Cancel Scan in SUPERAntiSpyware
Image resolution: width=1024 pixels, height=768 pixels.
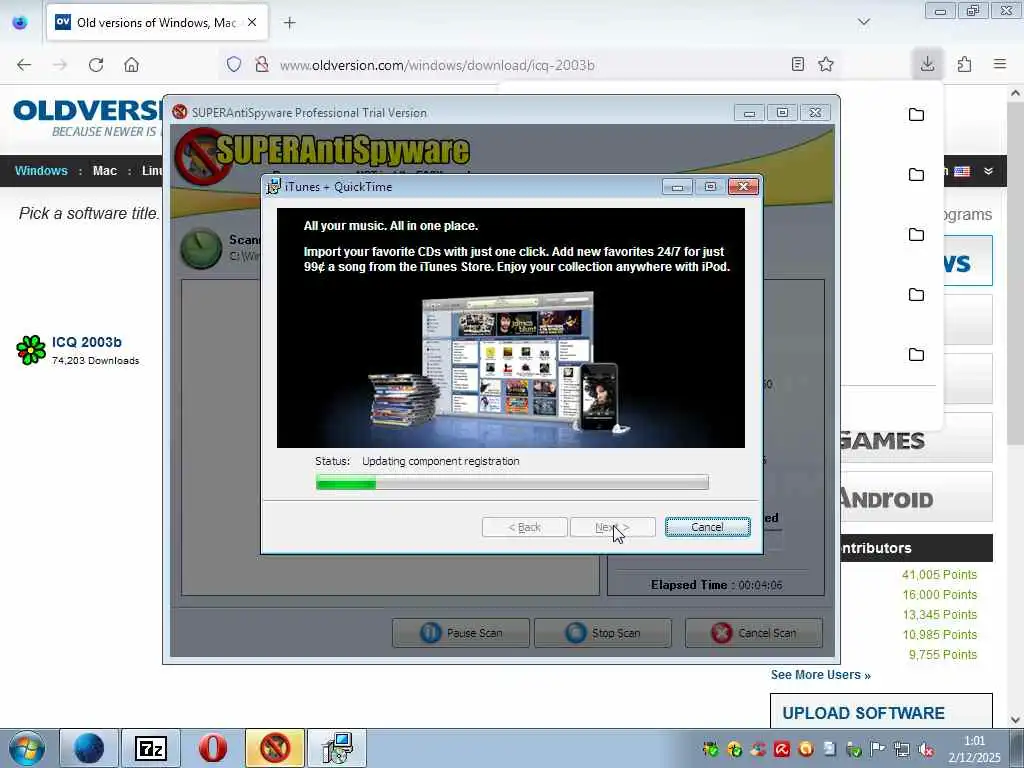[x=754, y=633]
